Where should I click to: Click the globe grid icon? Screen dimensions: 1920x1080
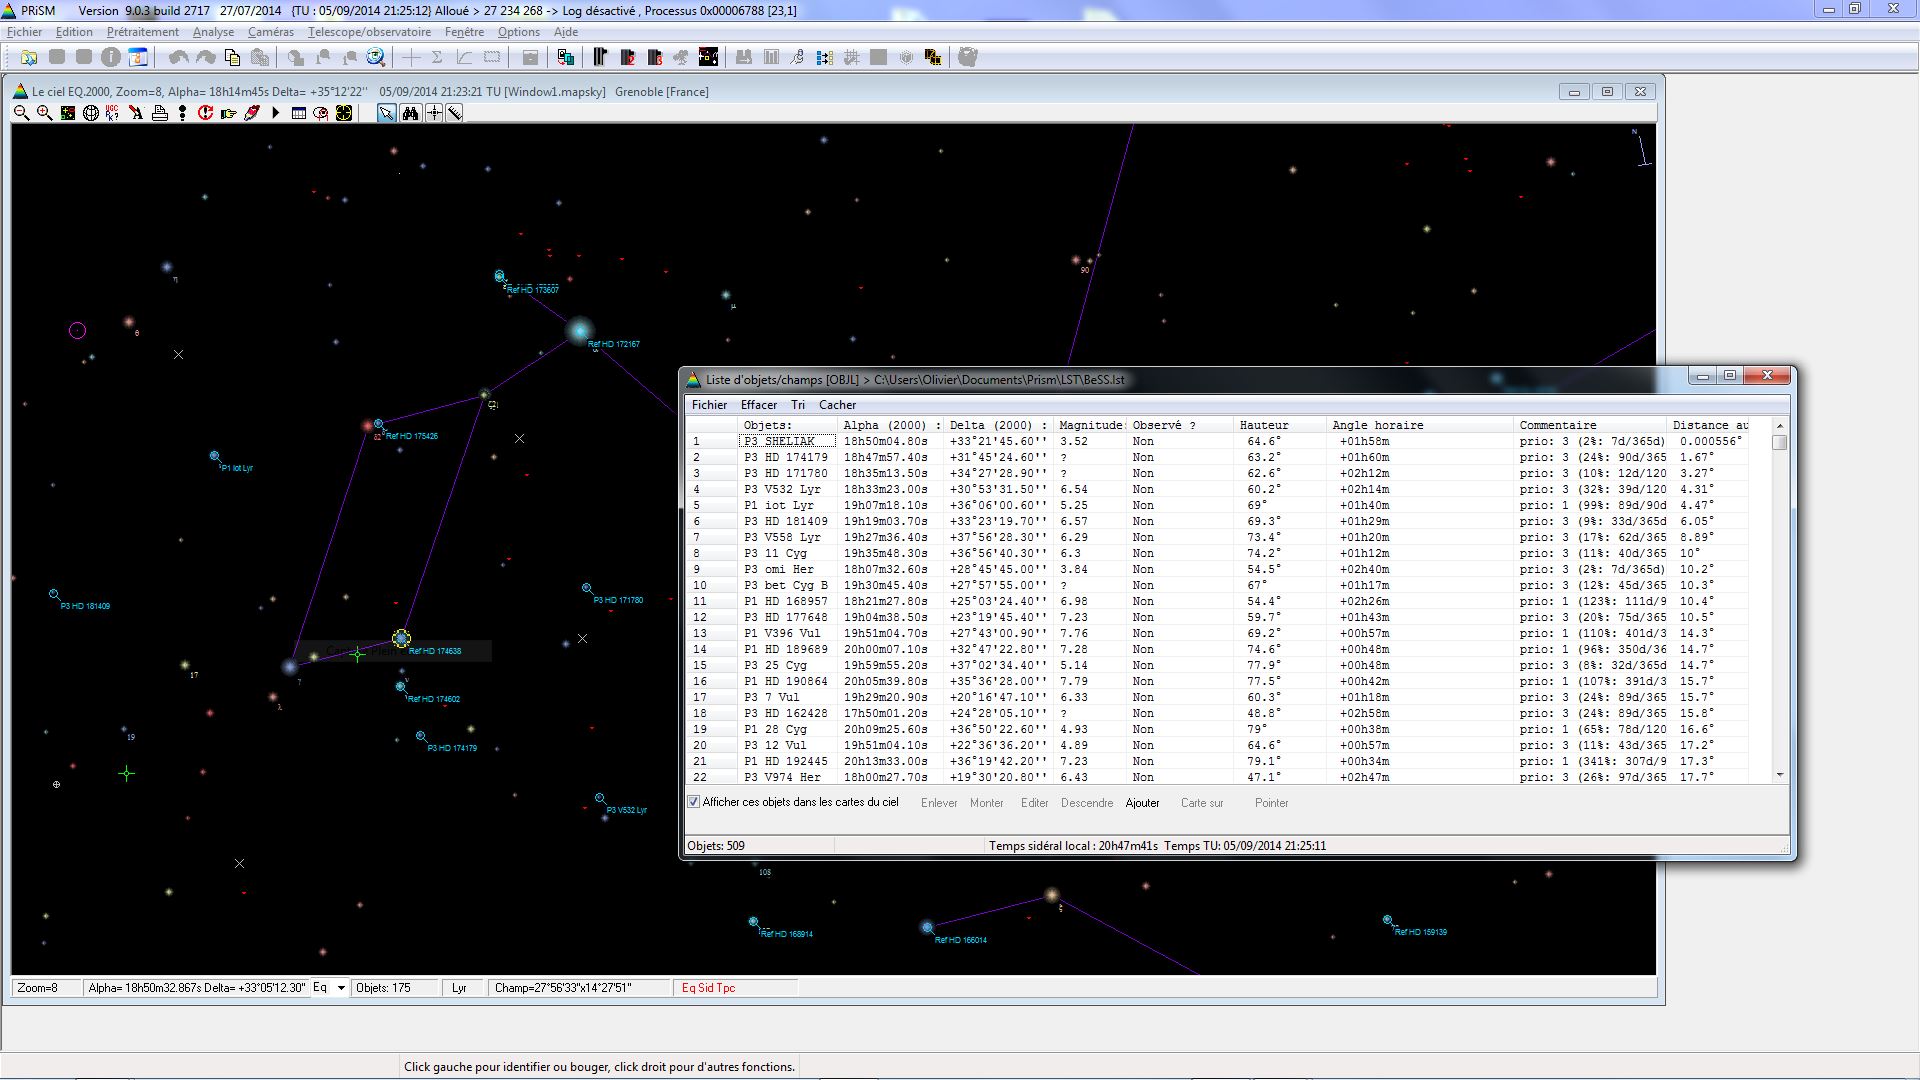pos(91,113)
